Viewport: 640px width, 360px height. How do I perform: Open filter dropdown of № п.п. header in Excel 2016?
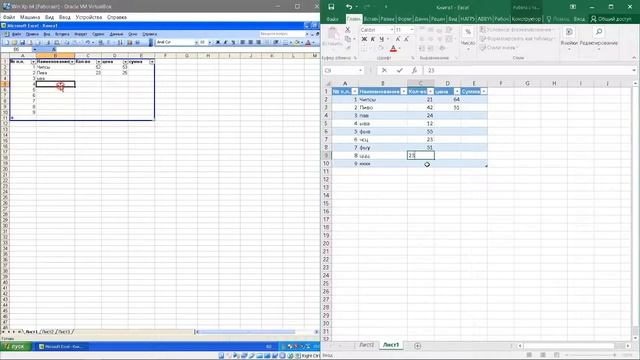click(355, 91)
